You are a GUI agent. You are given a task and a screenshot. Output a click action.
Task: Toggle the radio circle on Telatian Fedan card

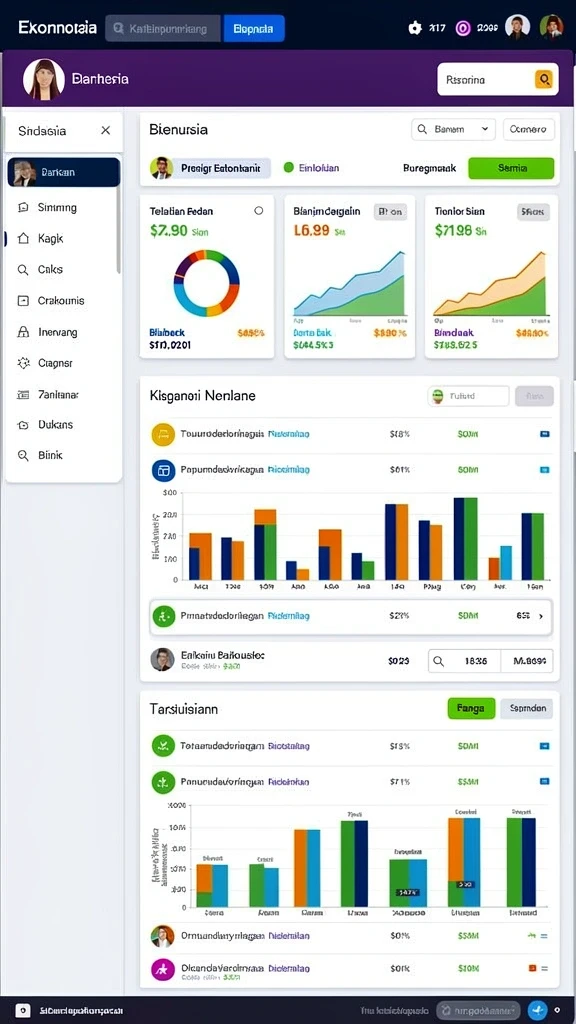(x=259, y=211)
